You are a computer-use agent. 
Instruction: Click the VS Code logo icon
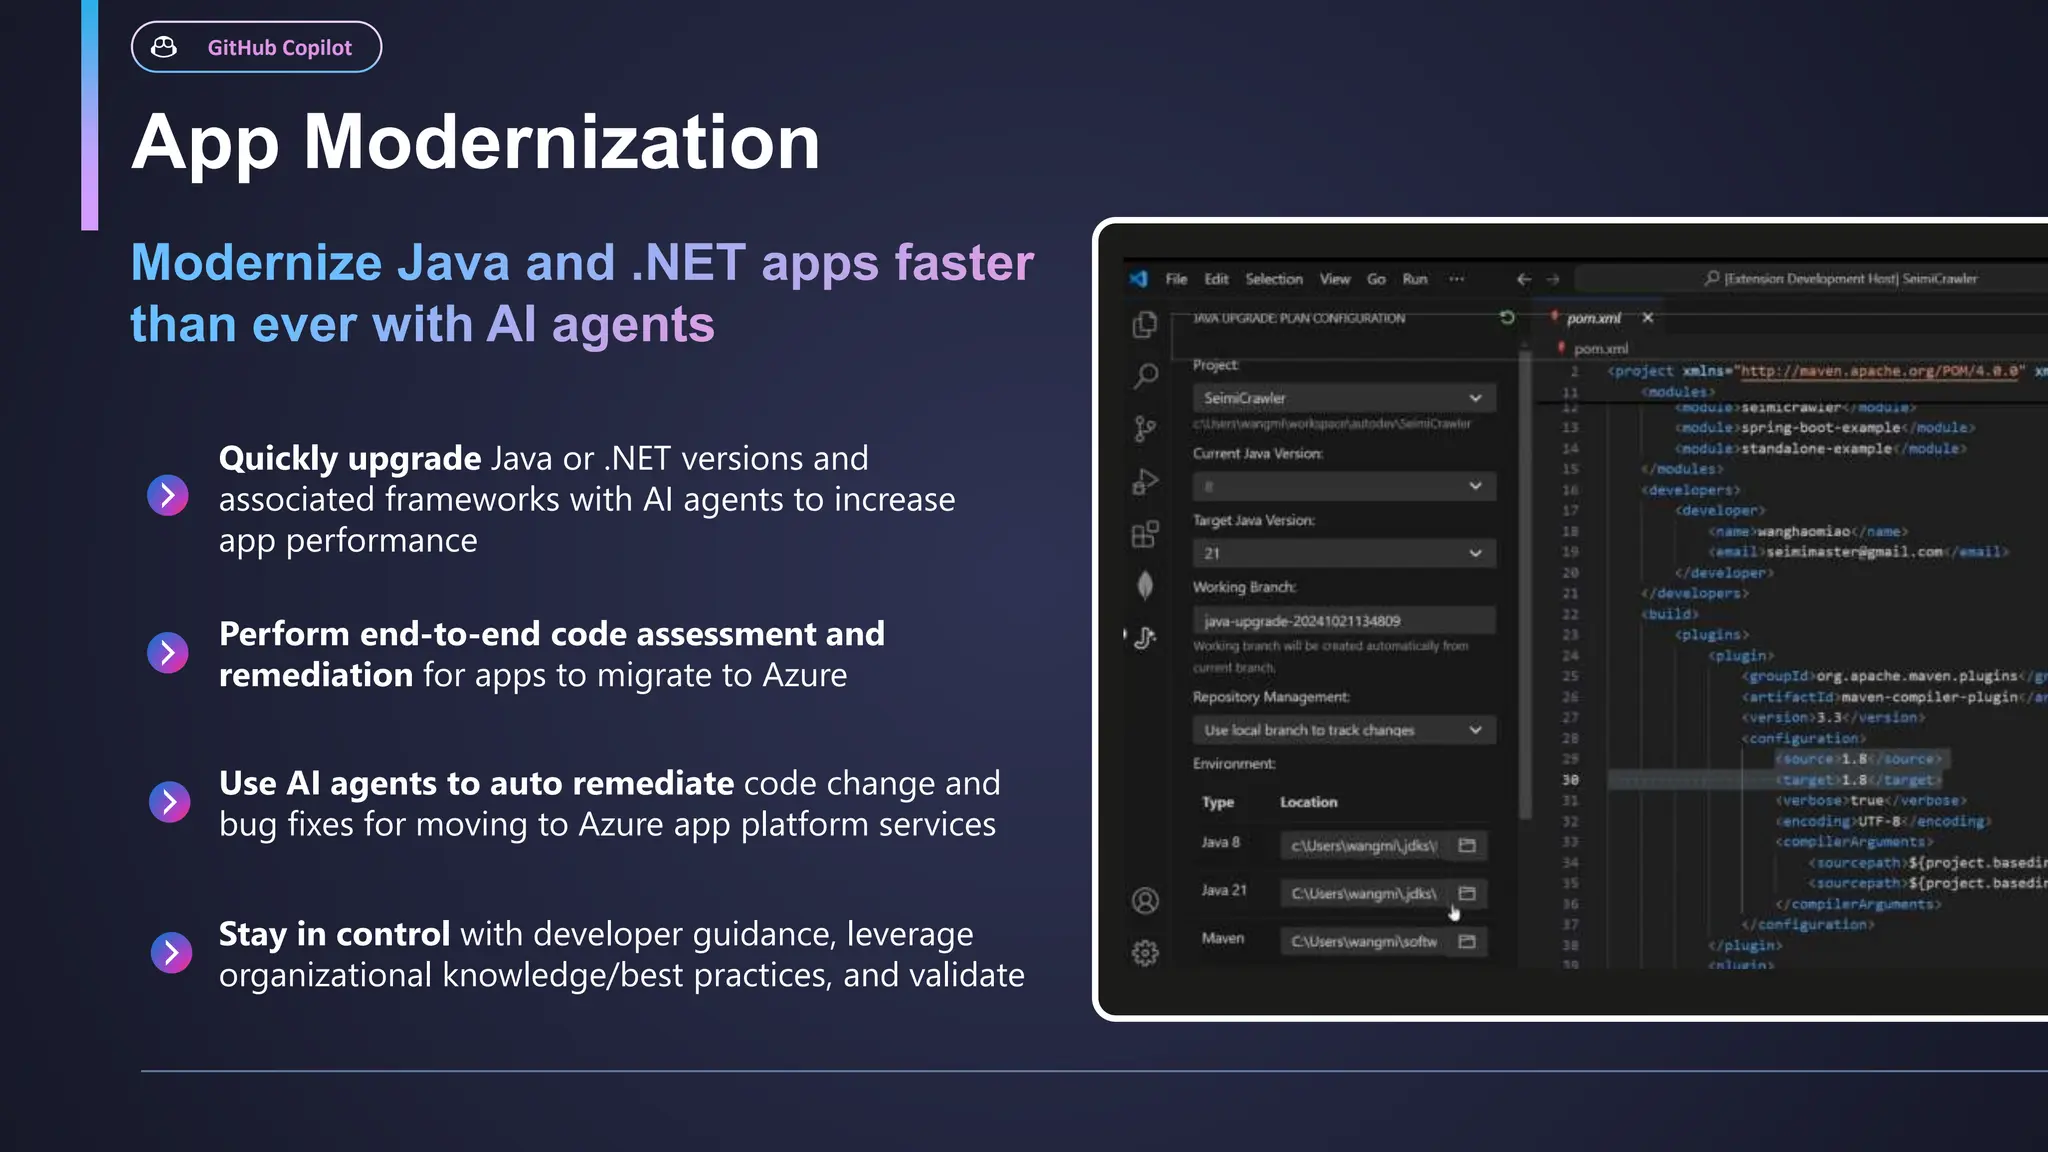pos(1139,279)
